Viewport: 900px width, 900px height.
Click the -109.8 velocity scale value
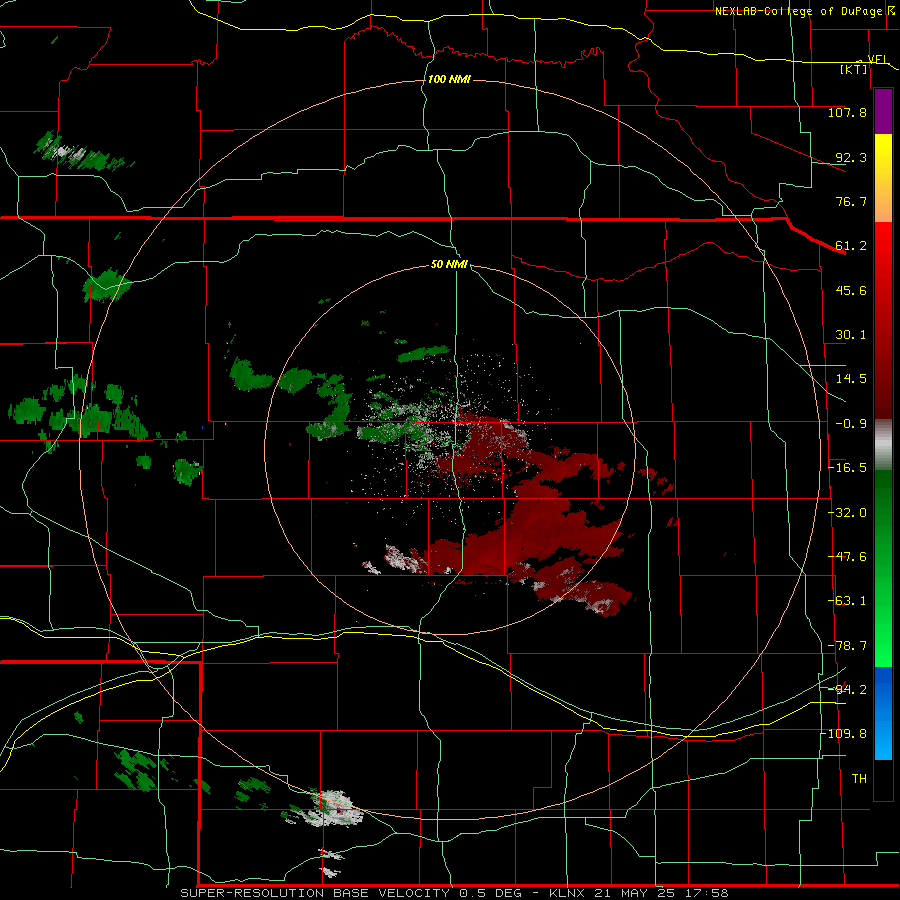[x=844, y=734]
